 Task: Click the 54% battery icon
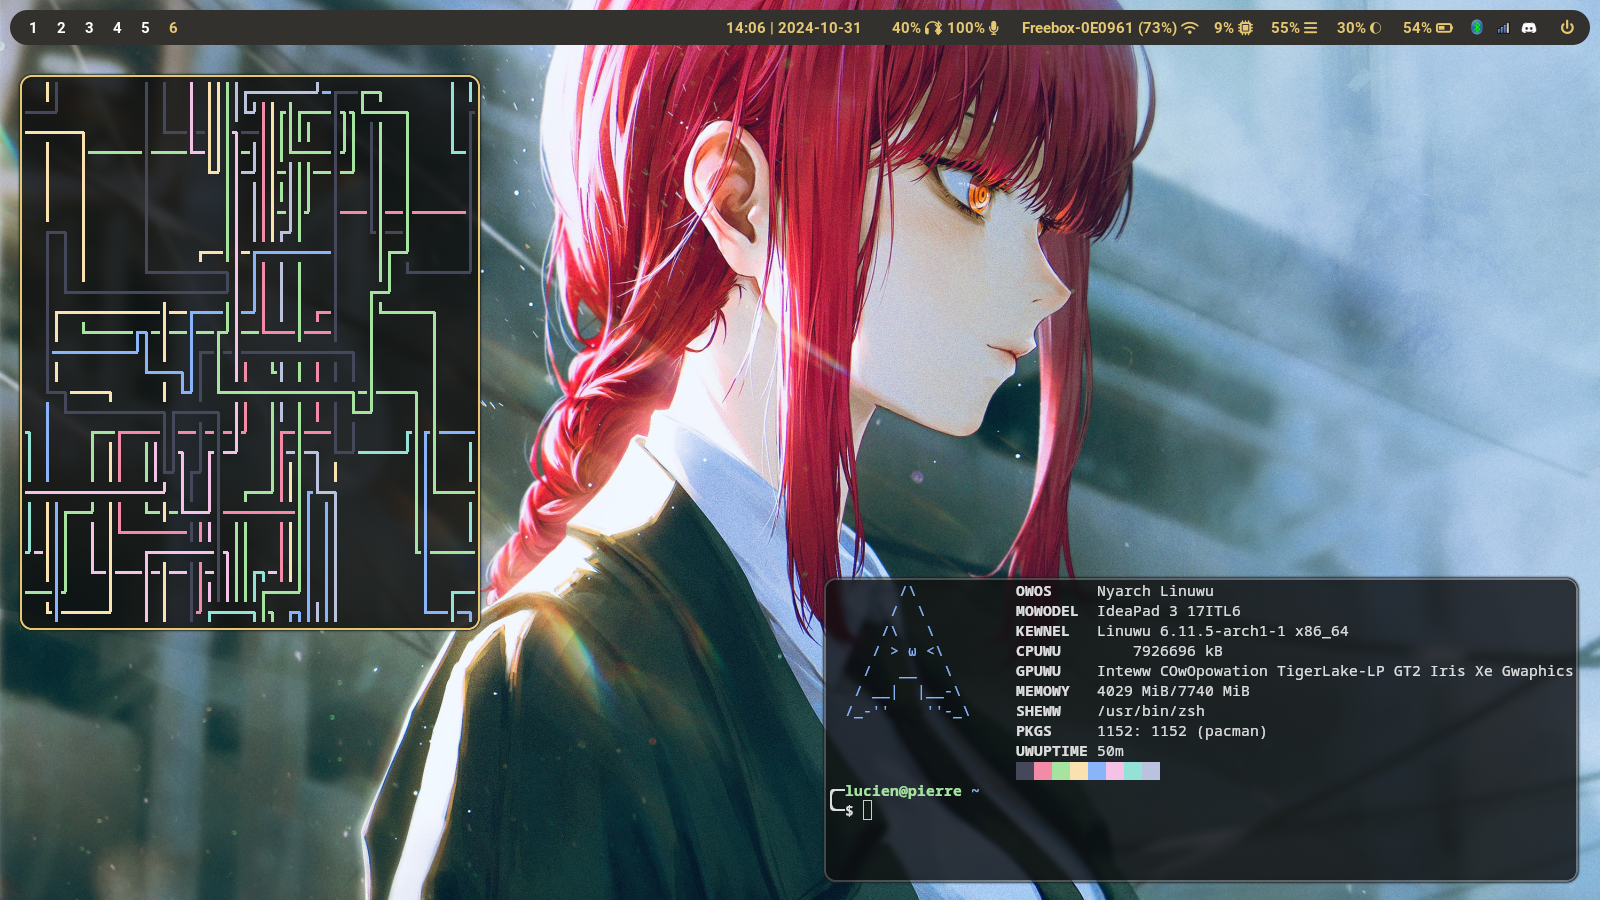[1444, 28]
